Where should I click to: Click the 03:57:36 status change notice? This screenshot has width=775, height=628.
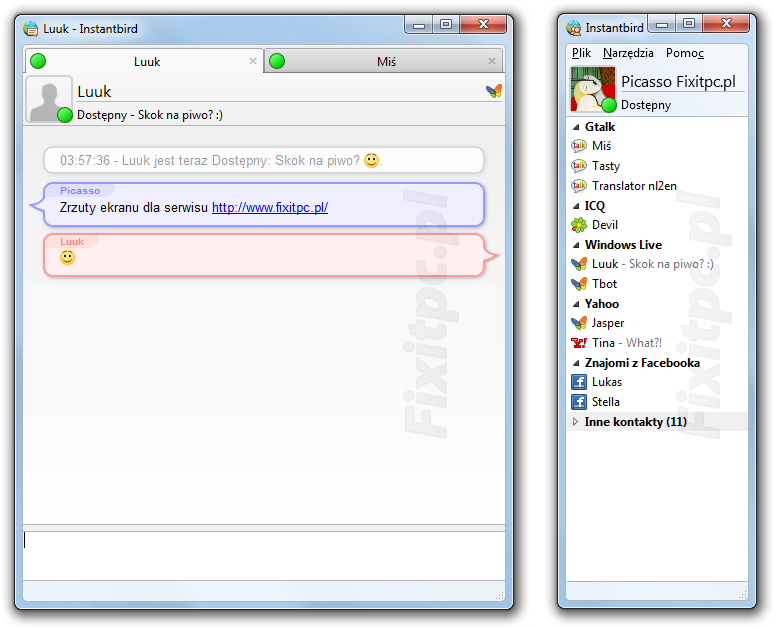(263, 160)
